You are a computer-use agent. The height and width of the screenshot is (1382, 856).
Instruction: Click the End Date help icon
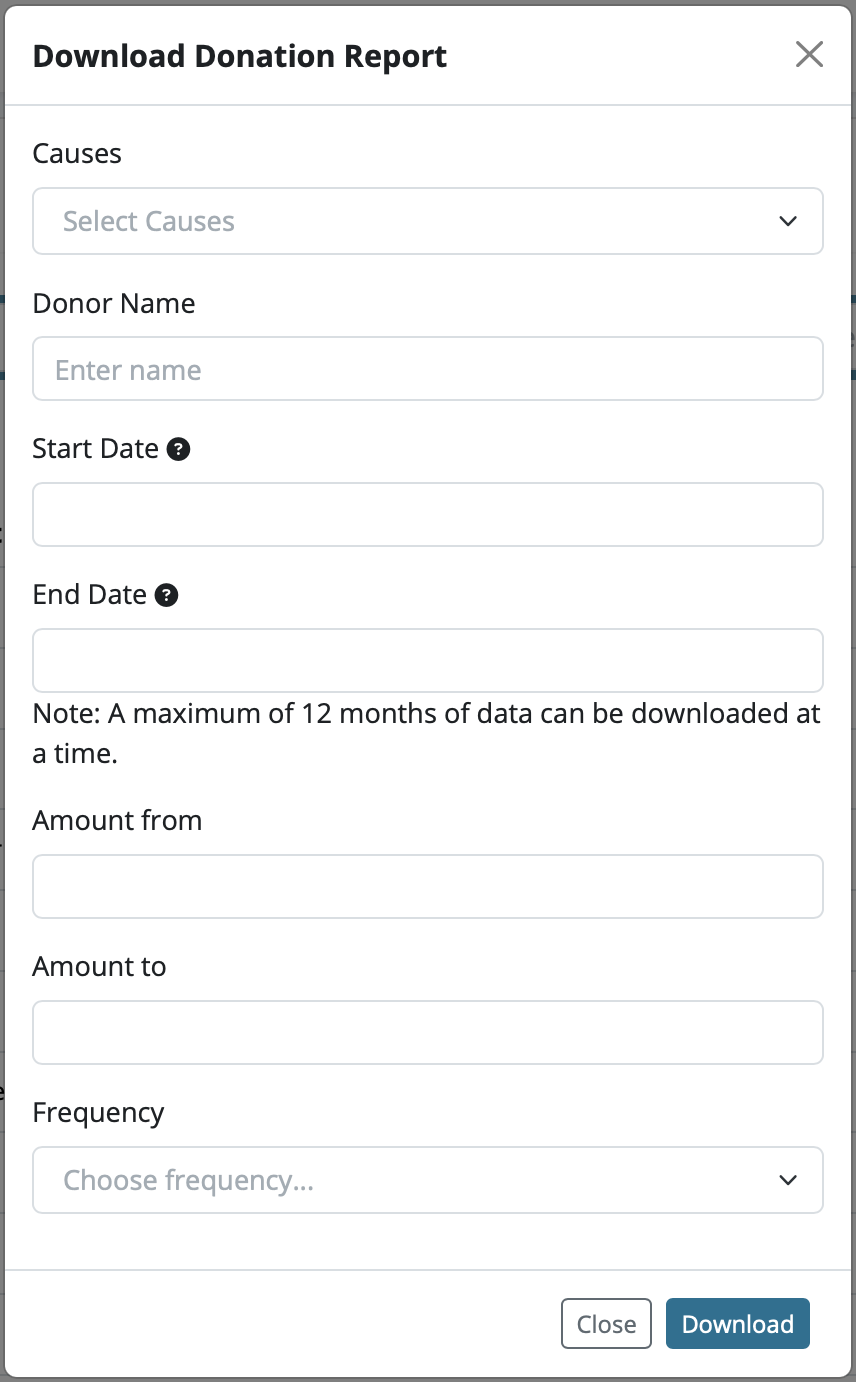point(166,595)
